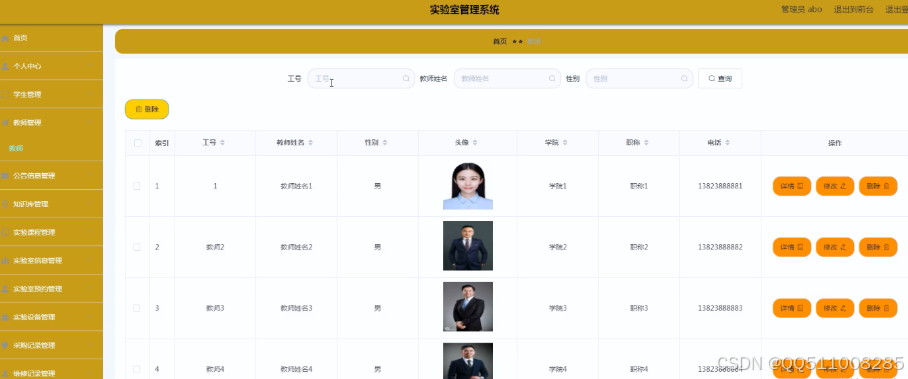Screen dimensions: 908x379
Task: Click the magnifier icon in 工号 field
Action: (406, 78)
